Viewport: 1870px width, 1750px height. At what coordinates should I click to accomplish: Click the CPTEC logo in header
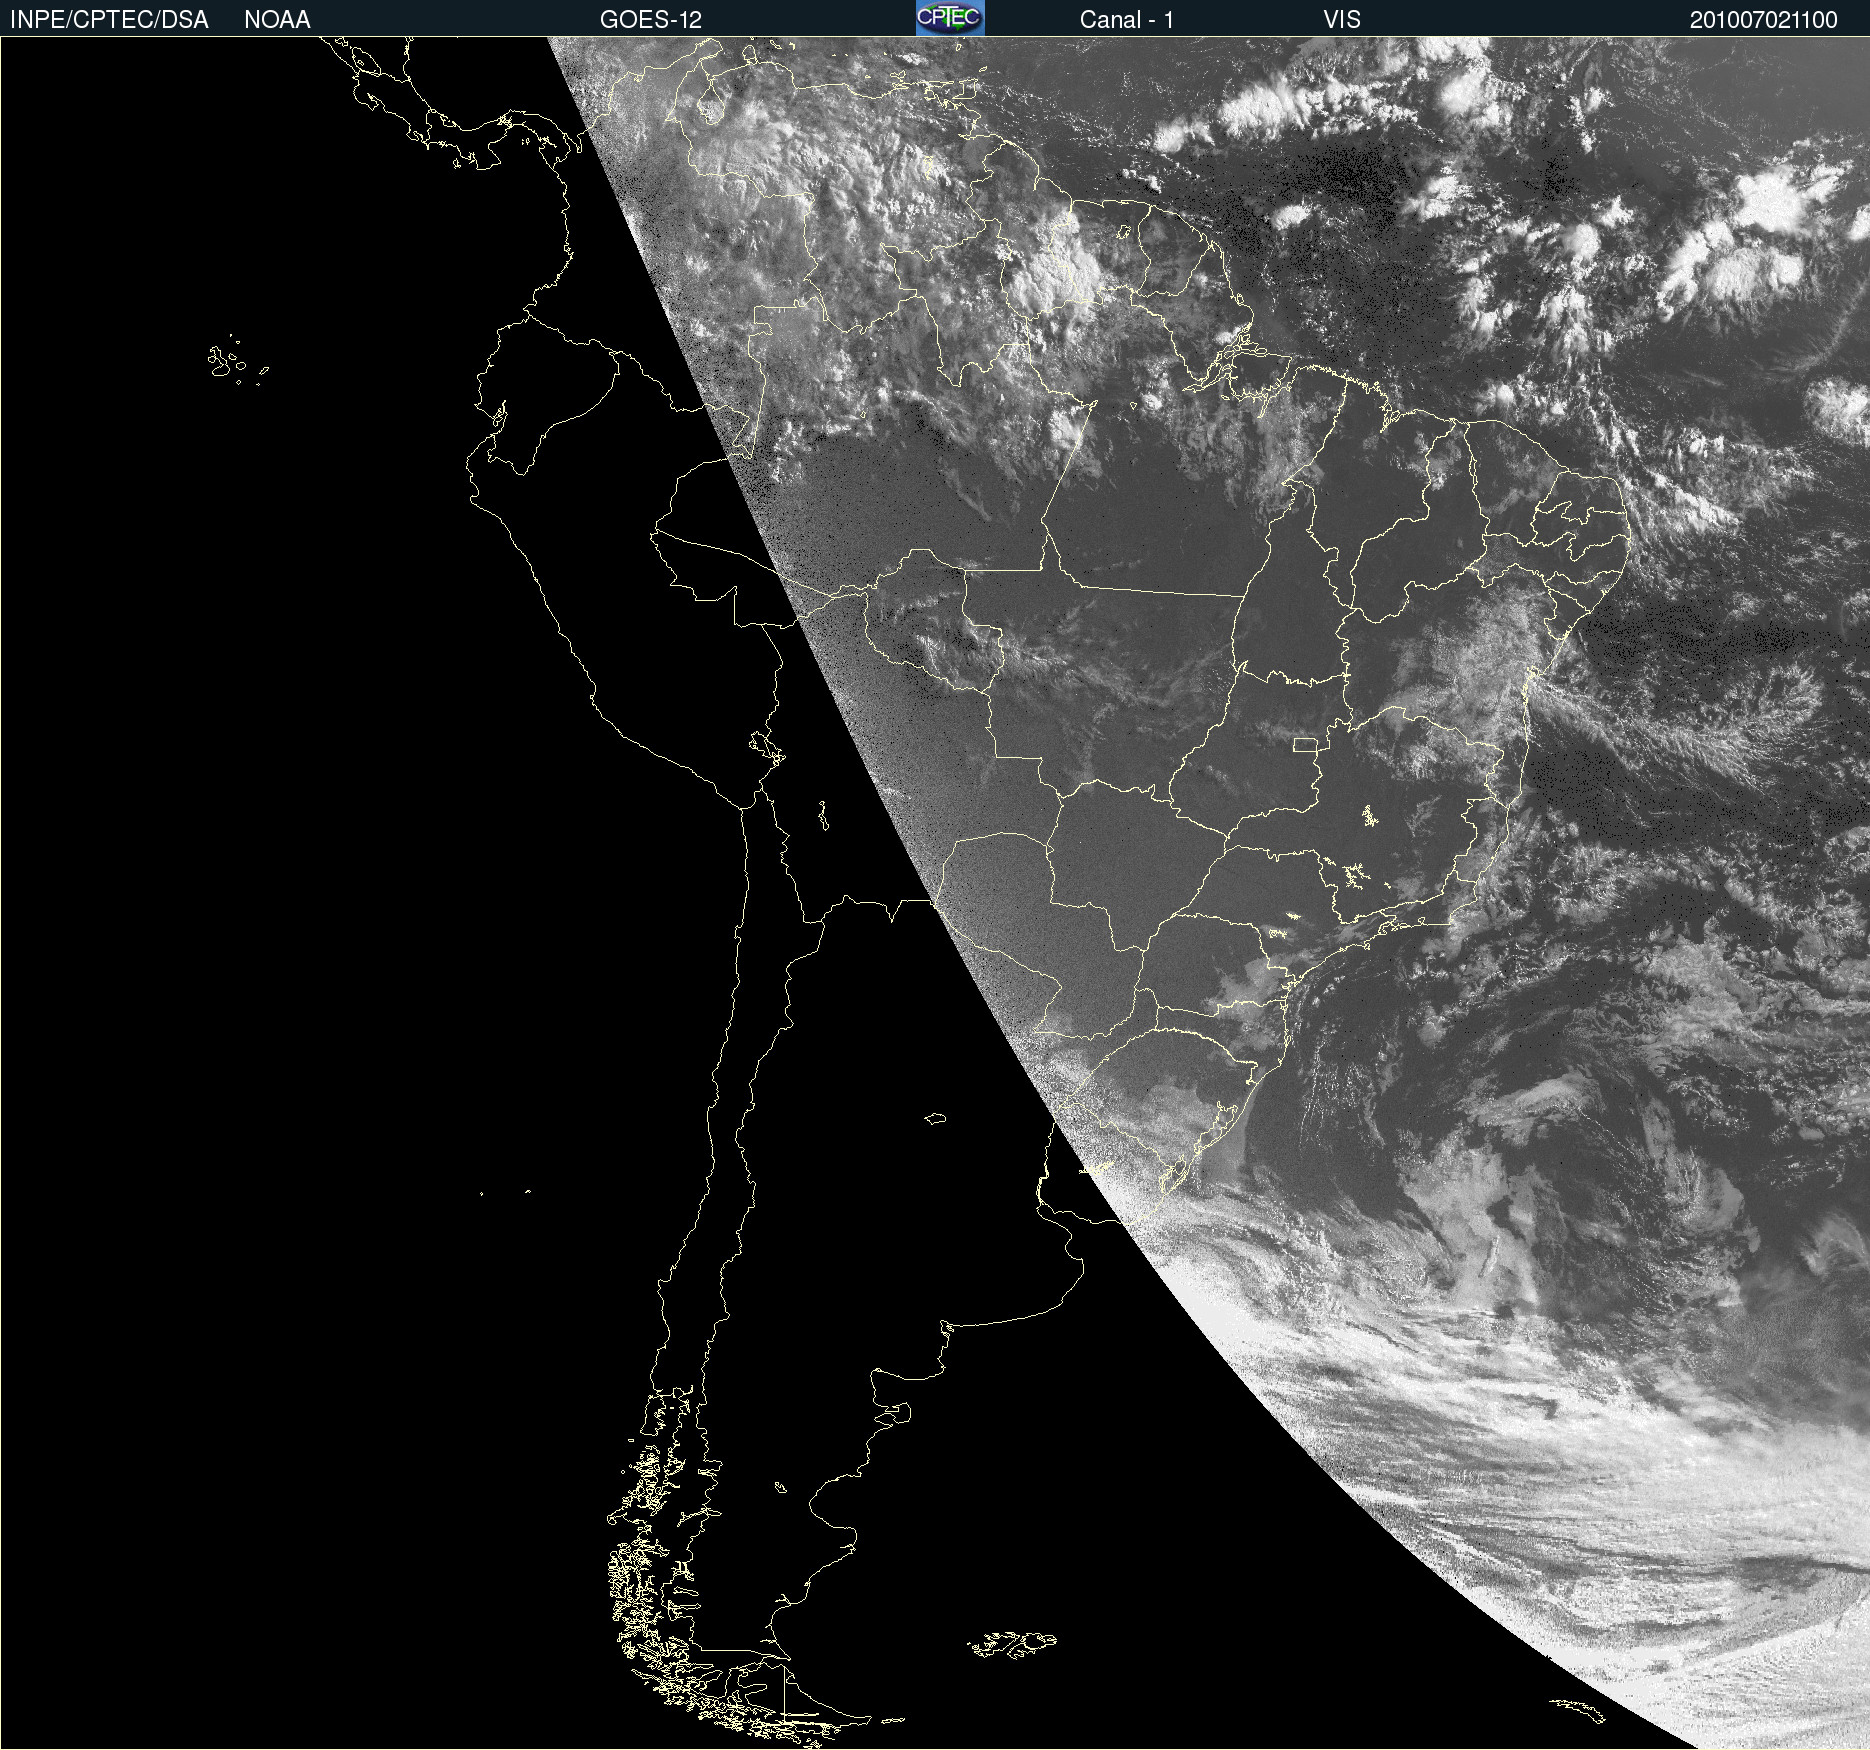[x=950, y=18]
